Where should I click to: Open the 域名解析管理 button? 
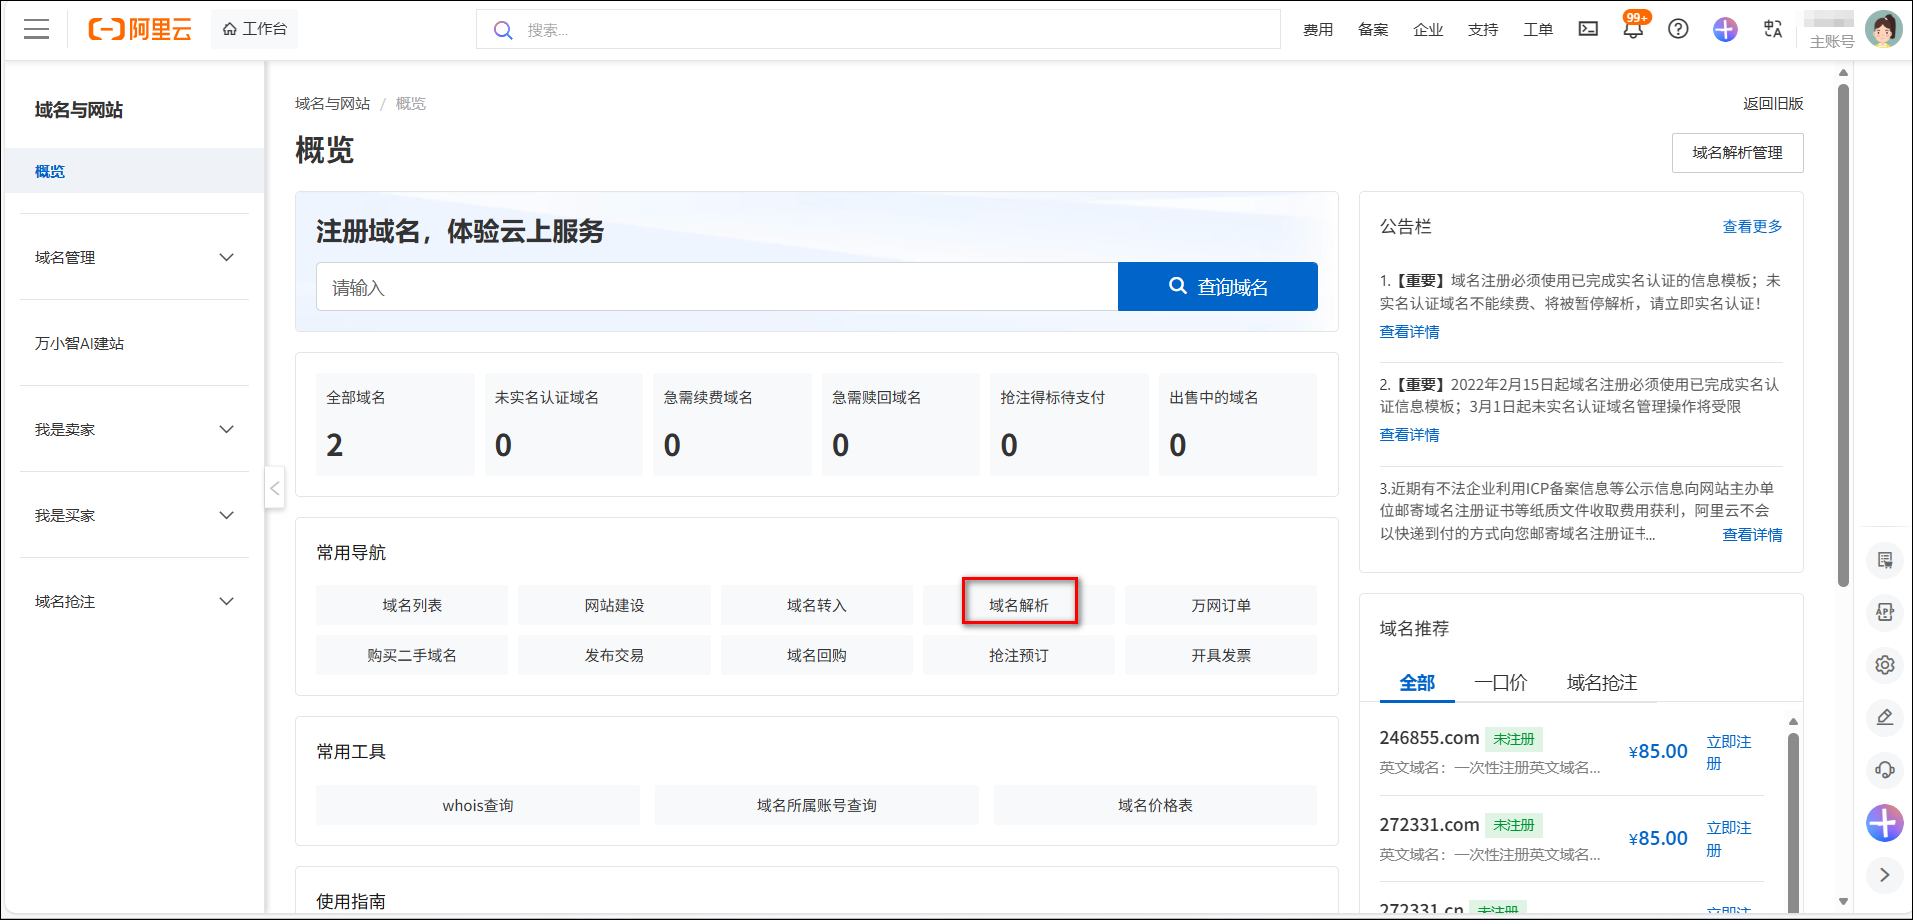pos(1737,153)
